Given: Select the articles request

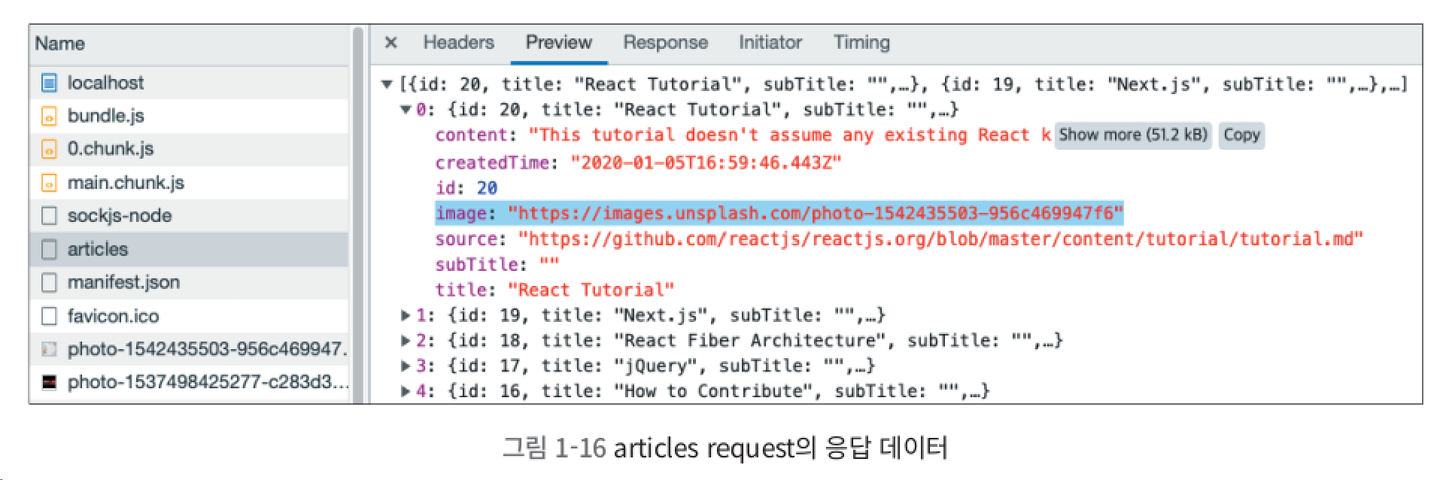Looking at the screenshot, I should [189, 249].
